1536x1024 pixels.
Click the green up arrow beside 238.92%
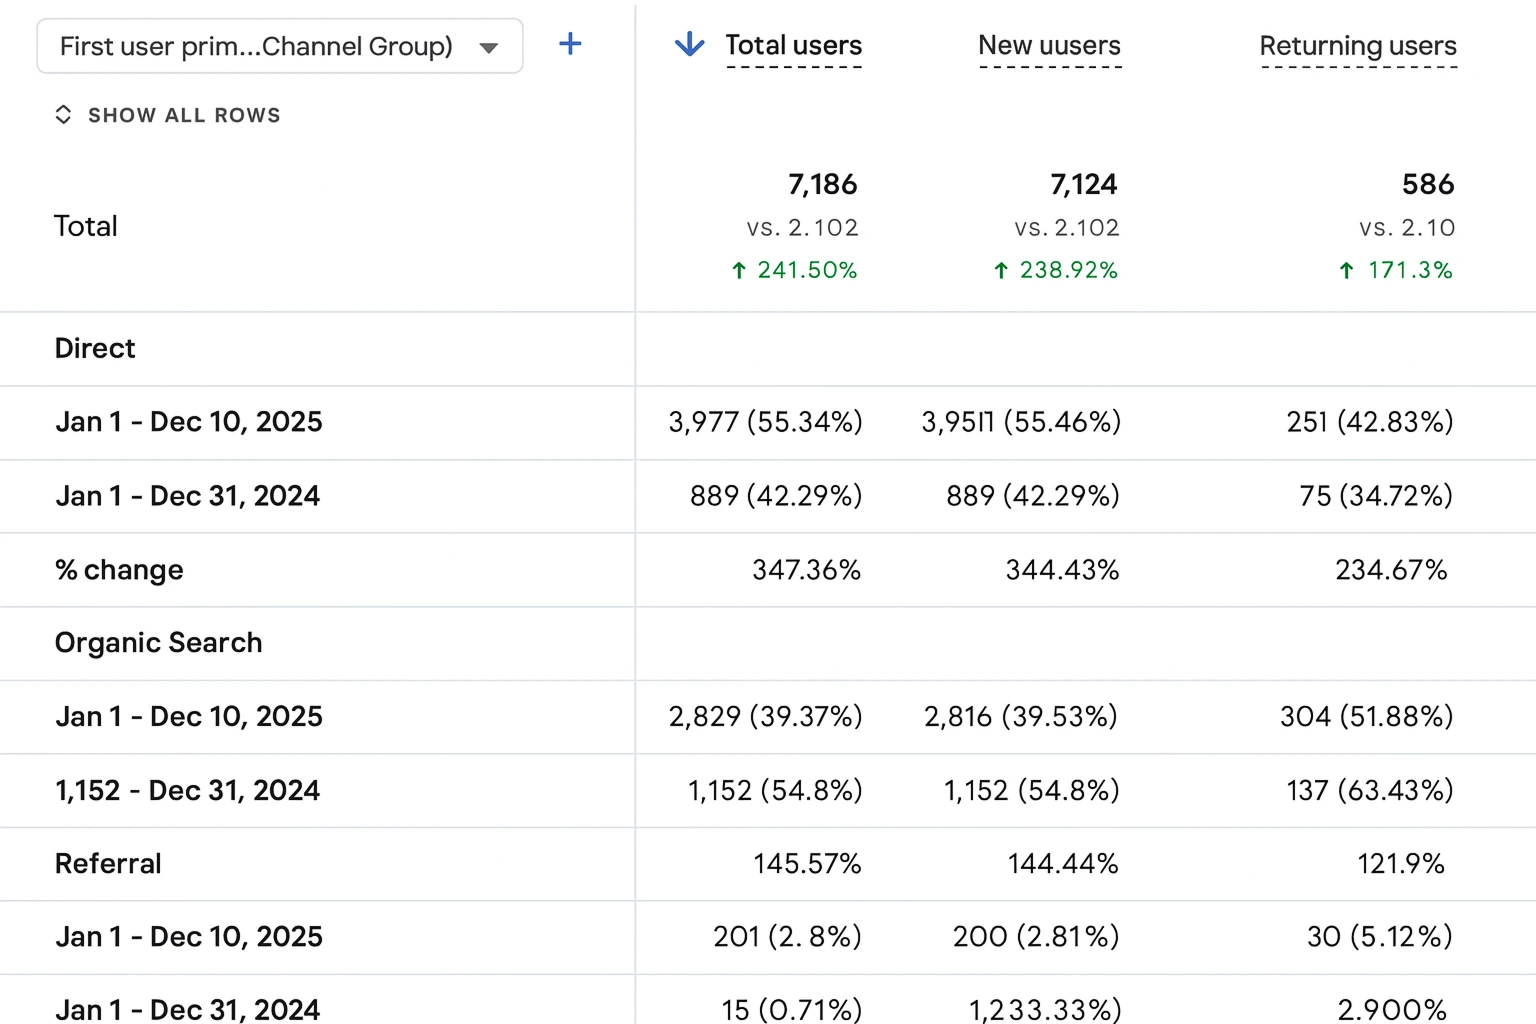coord(1001,270)
